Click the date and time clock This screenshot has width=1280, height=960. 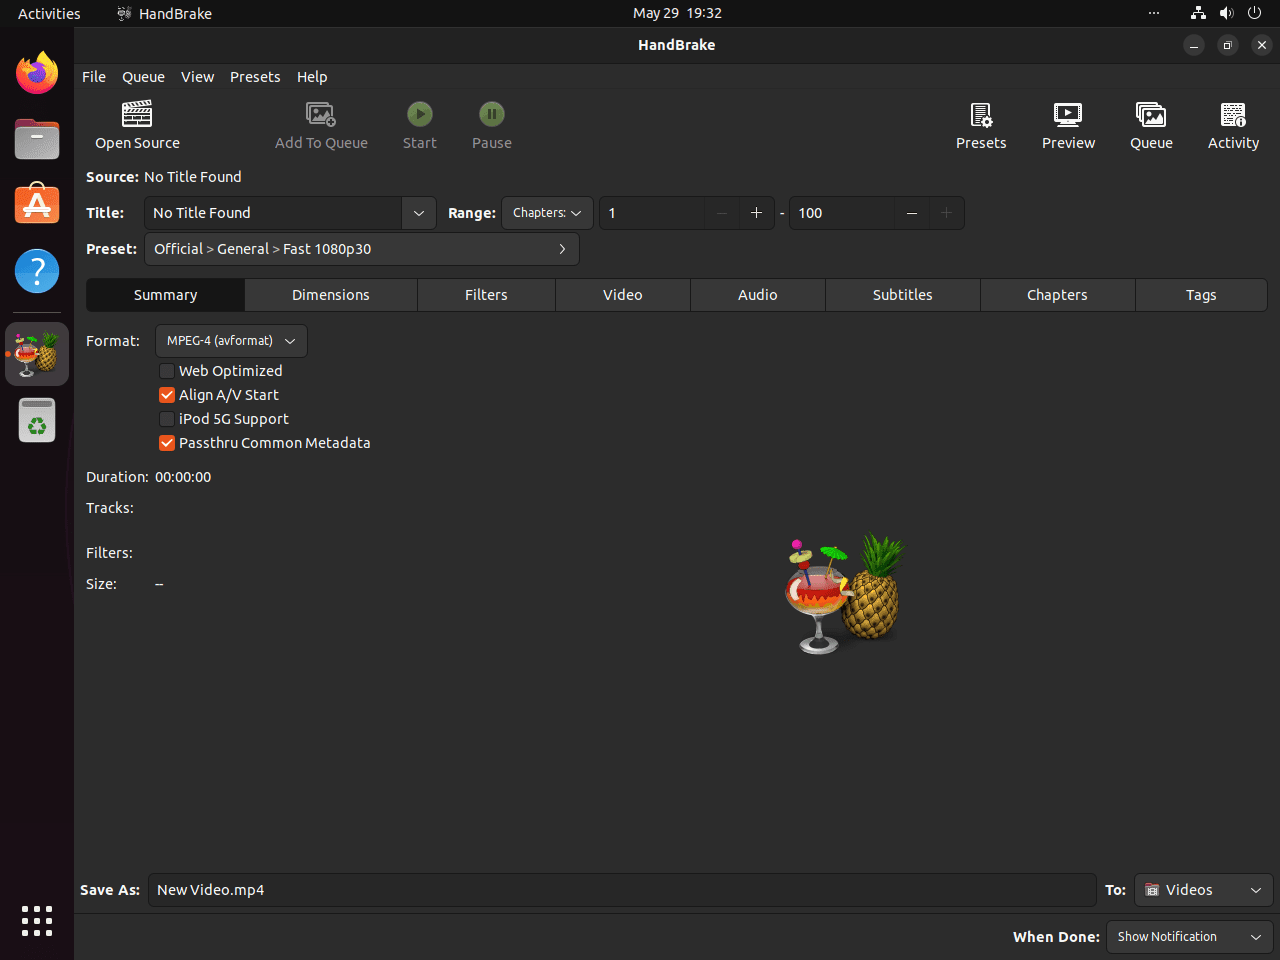pos(677,13)
